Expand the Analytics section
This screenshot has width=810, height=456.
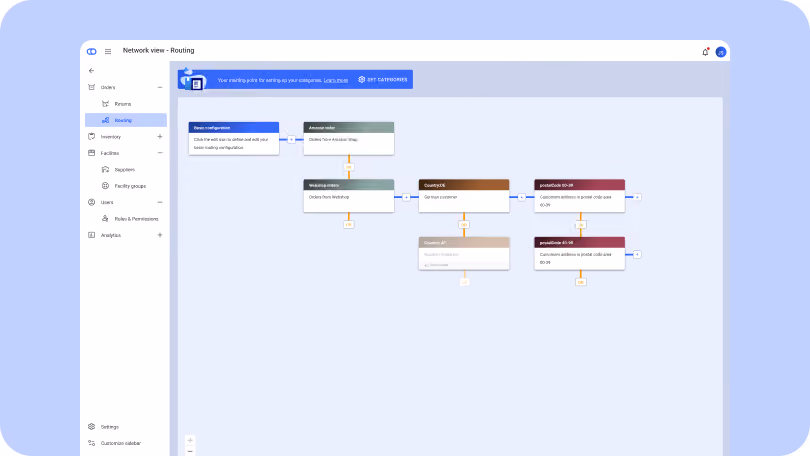160,235
